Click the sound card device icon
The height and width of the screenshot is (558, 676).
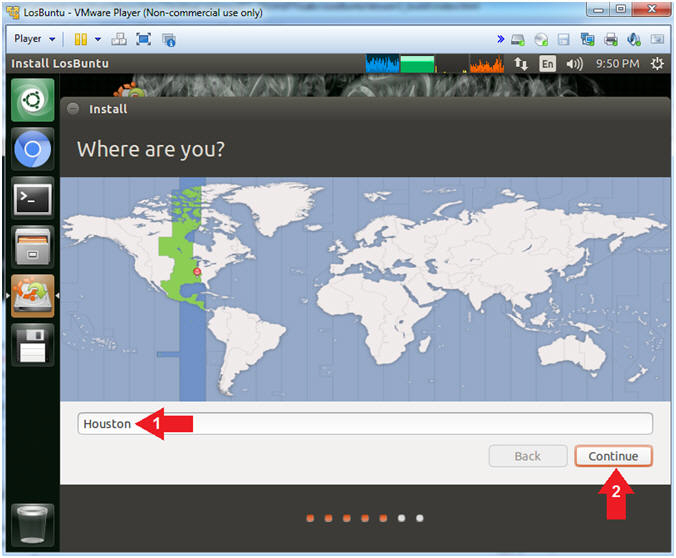click(x=634, y=40)
